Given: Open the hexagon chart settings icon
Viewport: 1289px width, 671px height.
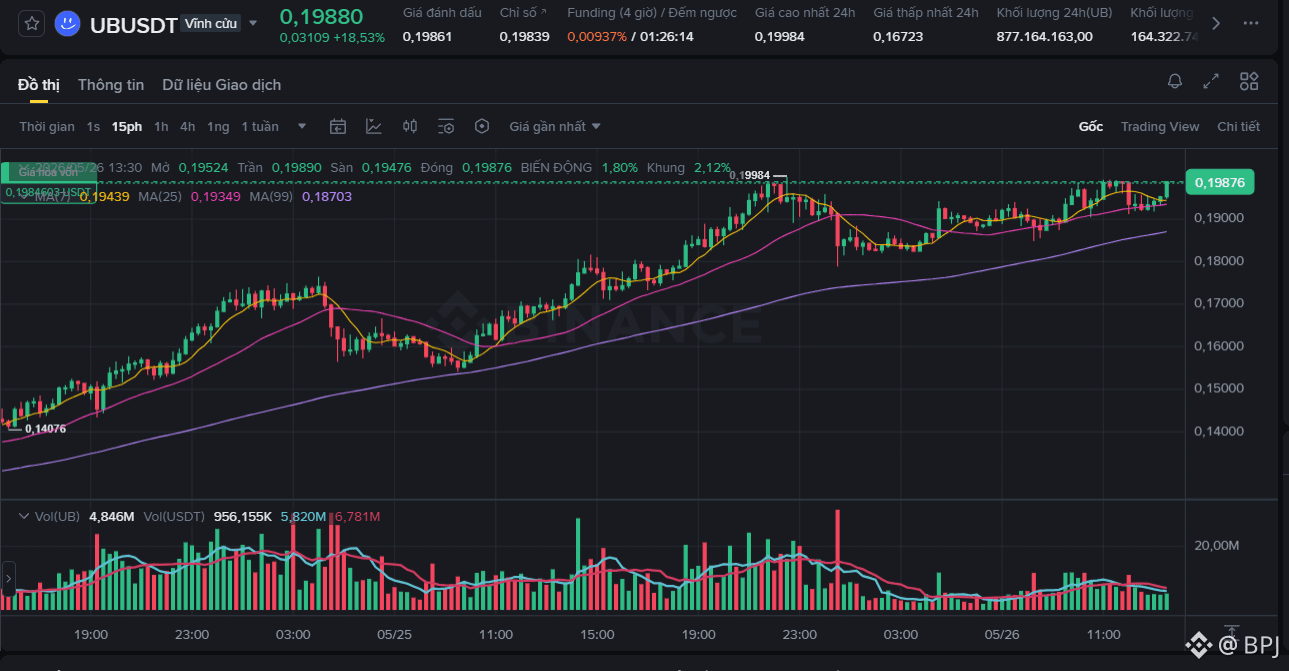Looking at the screenshot, I should 482,126.
